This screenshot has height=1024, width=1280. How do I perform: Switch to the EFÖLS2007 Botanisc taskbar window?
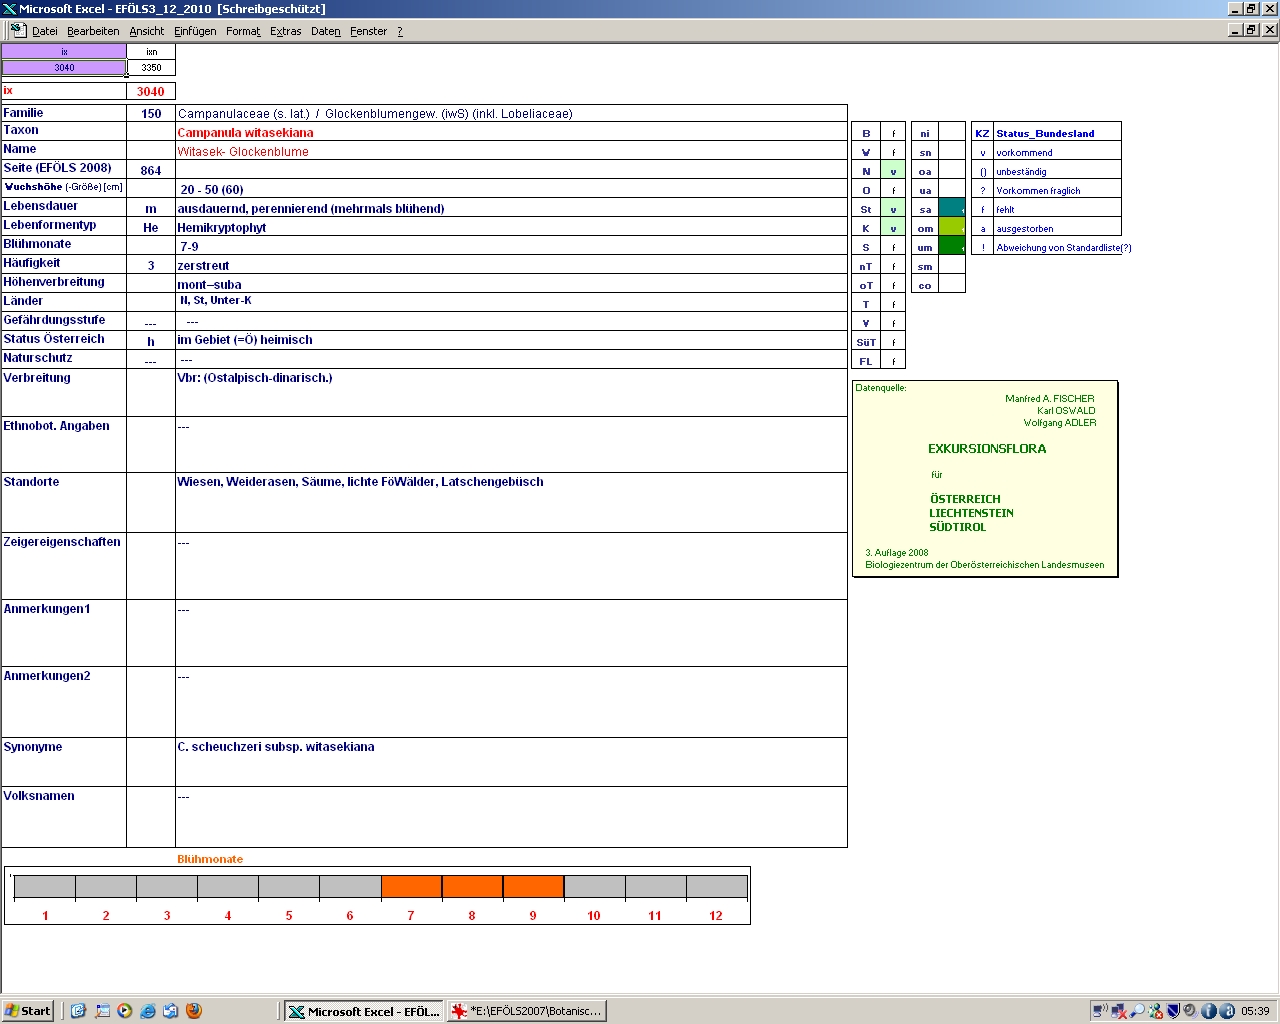click(x=526, y=1011)
